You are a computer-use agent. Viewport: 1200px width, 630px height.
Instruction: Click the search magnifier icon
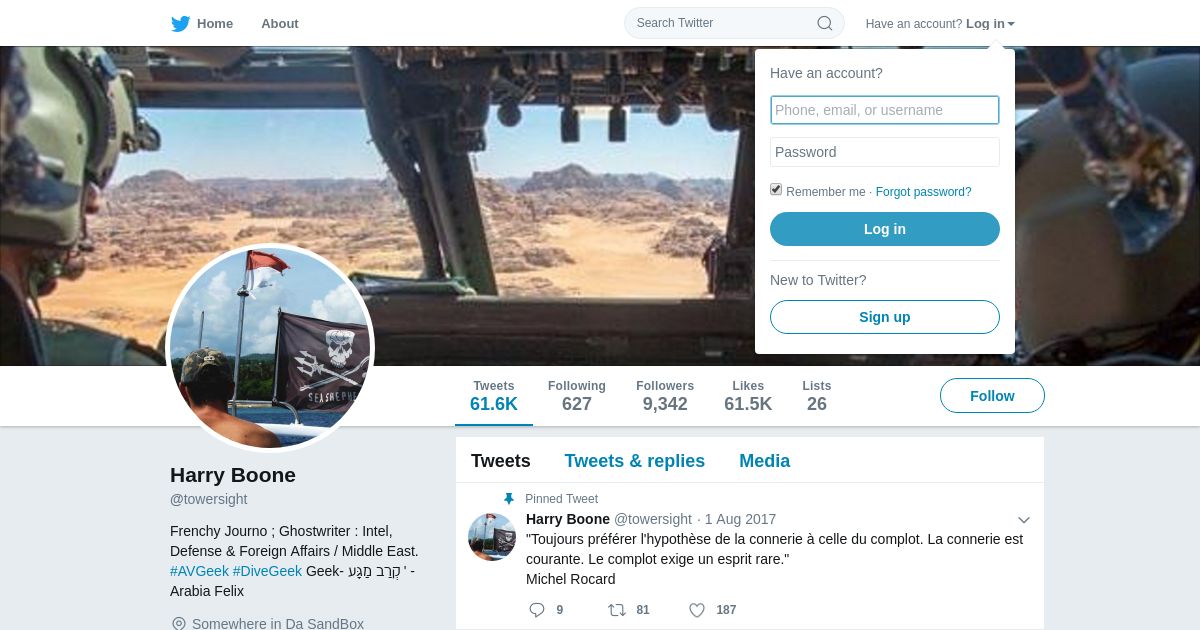coord(825,23)
